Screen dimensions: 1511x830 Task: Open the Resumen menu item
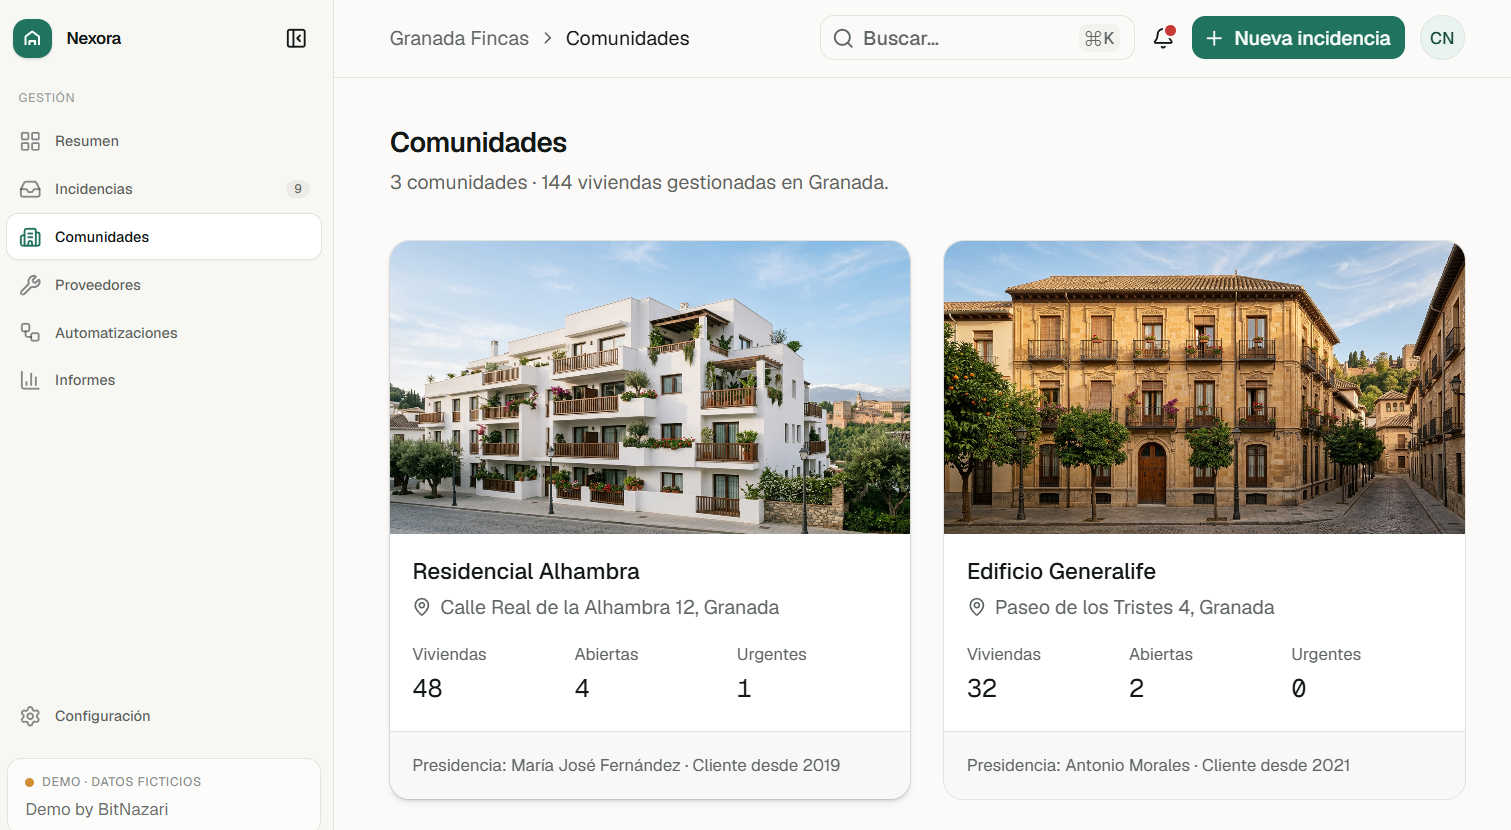coord(164,141)
